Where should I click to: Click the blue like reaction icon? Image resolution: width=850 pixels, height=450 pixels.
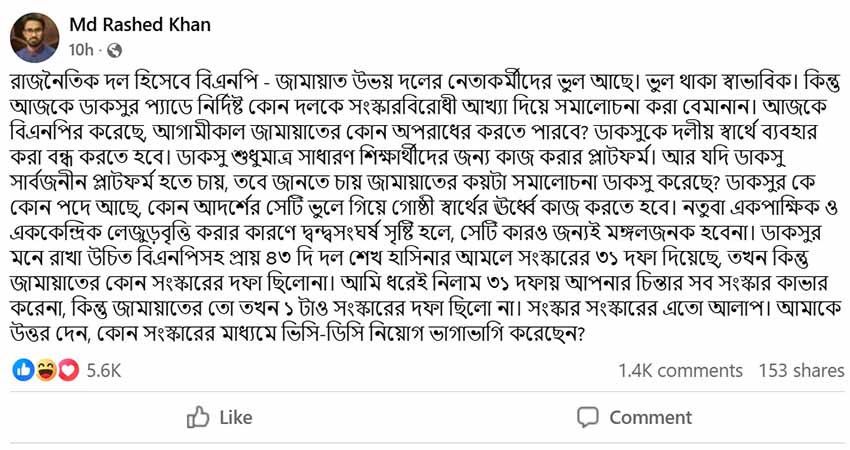pos(24,370)
